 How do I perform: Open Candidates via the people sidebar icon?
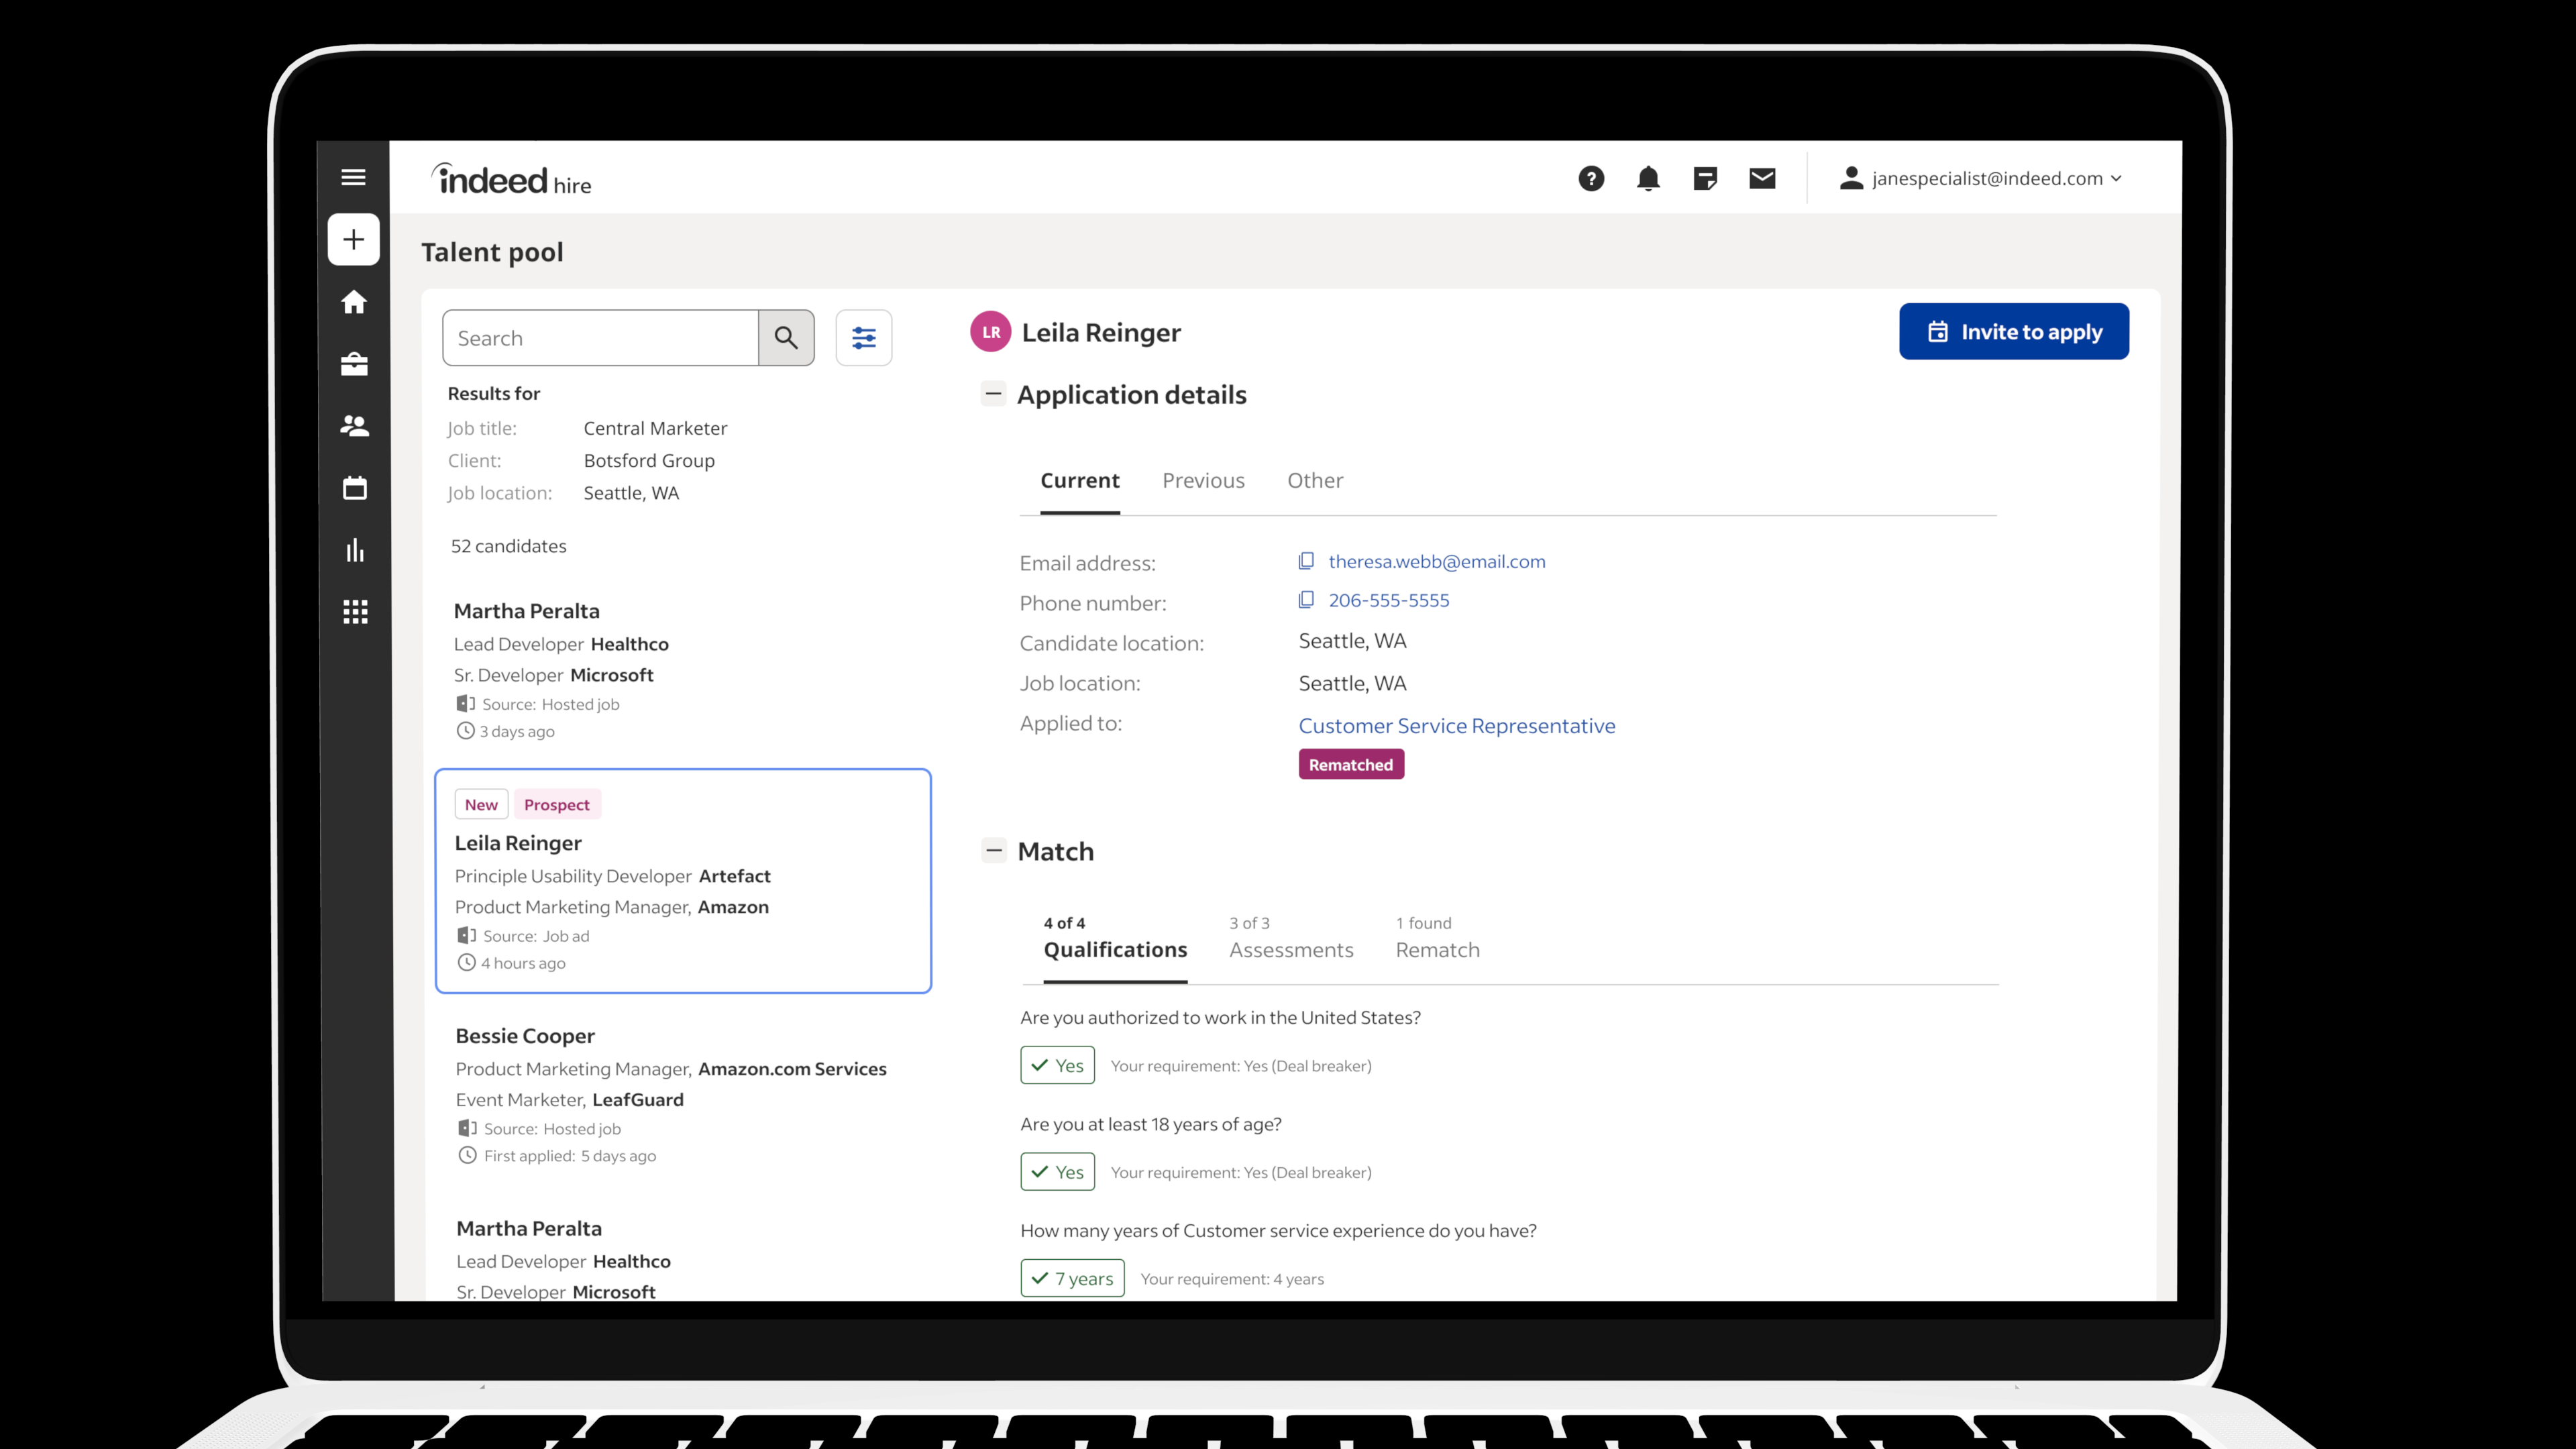tap(354, 426)
